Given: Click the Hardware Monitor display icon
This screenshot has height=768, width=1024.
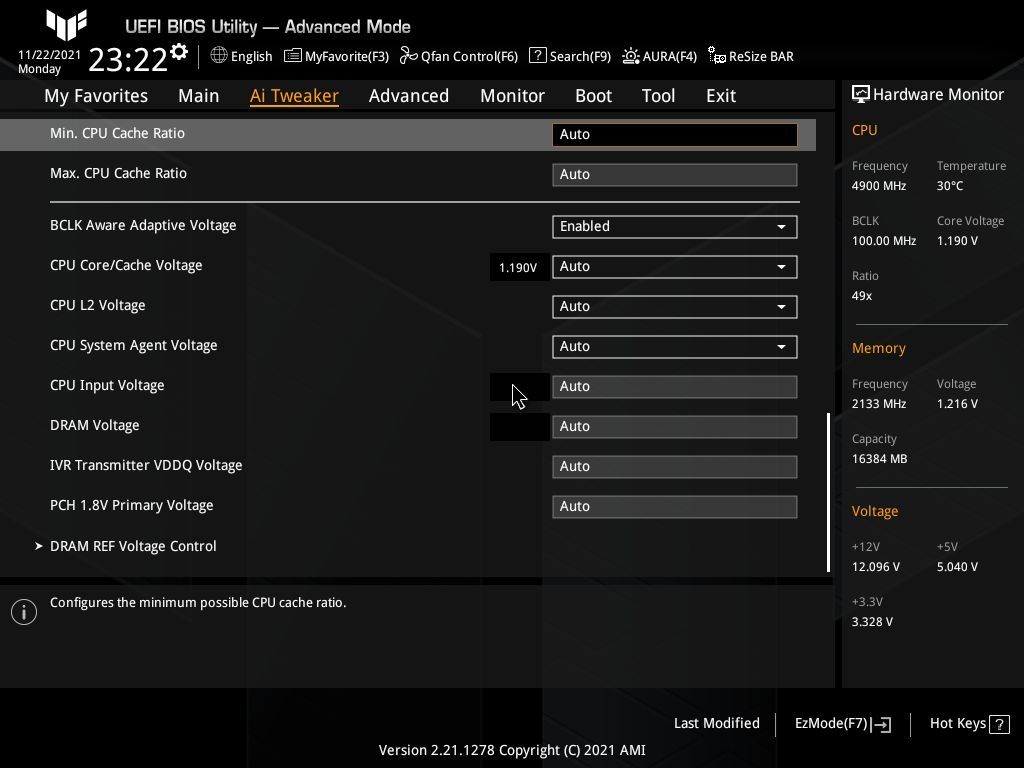Looking at the screenshot, I should (x=861, y=95).
